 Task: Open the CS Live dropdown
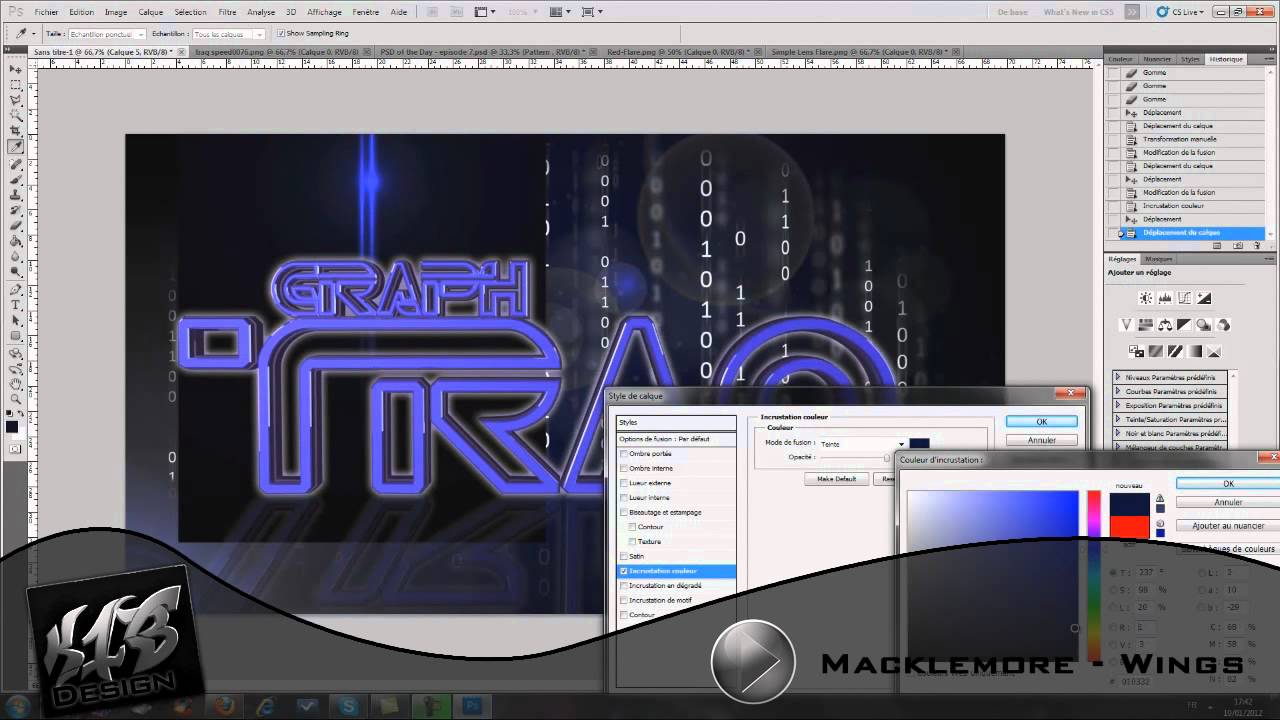pyautogui.click(x=1180, y=12)
